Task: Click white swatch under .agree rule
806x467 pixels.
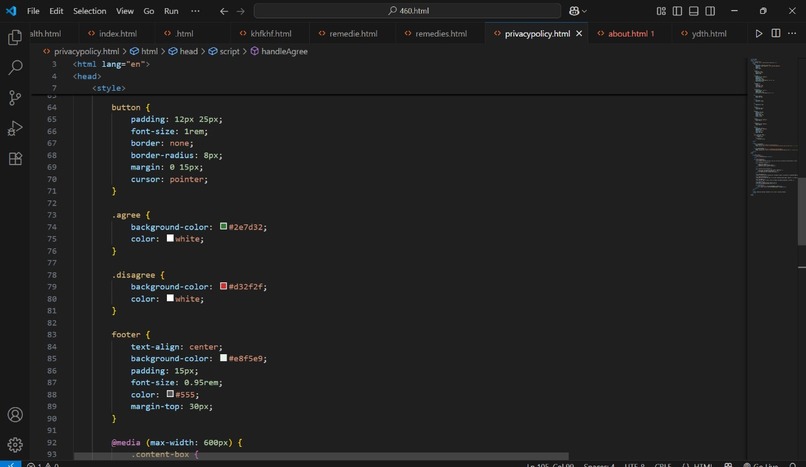Action: 170,238
